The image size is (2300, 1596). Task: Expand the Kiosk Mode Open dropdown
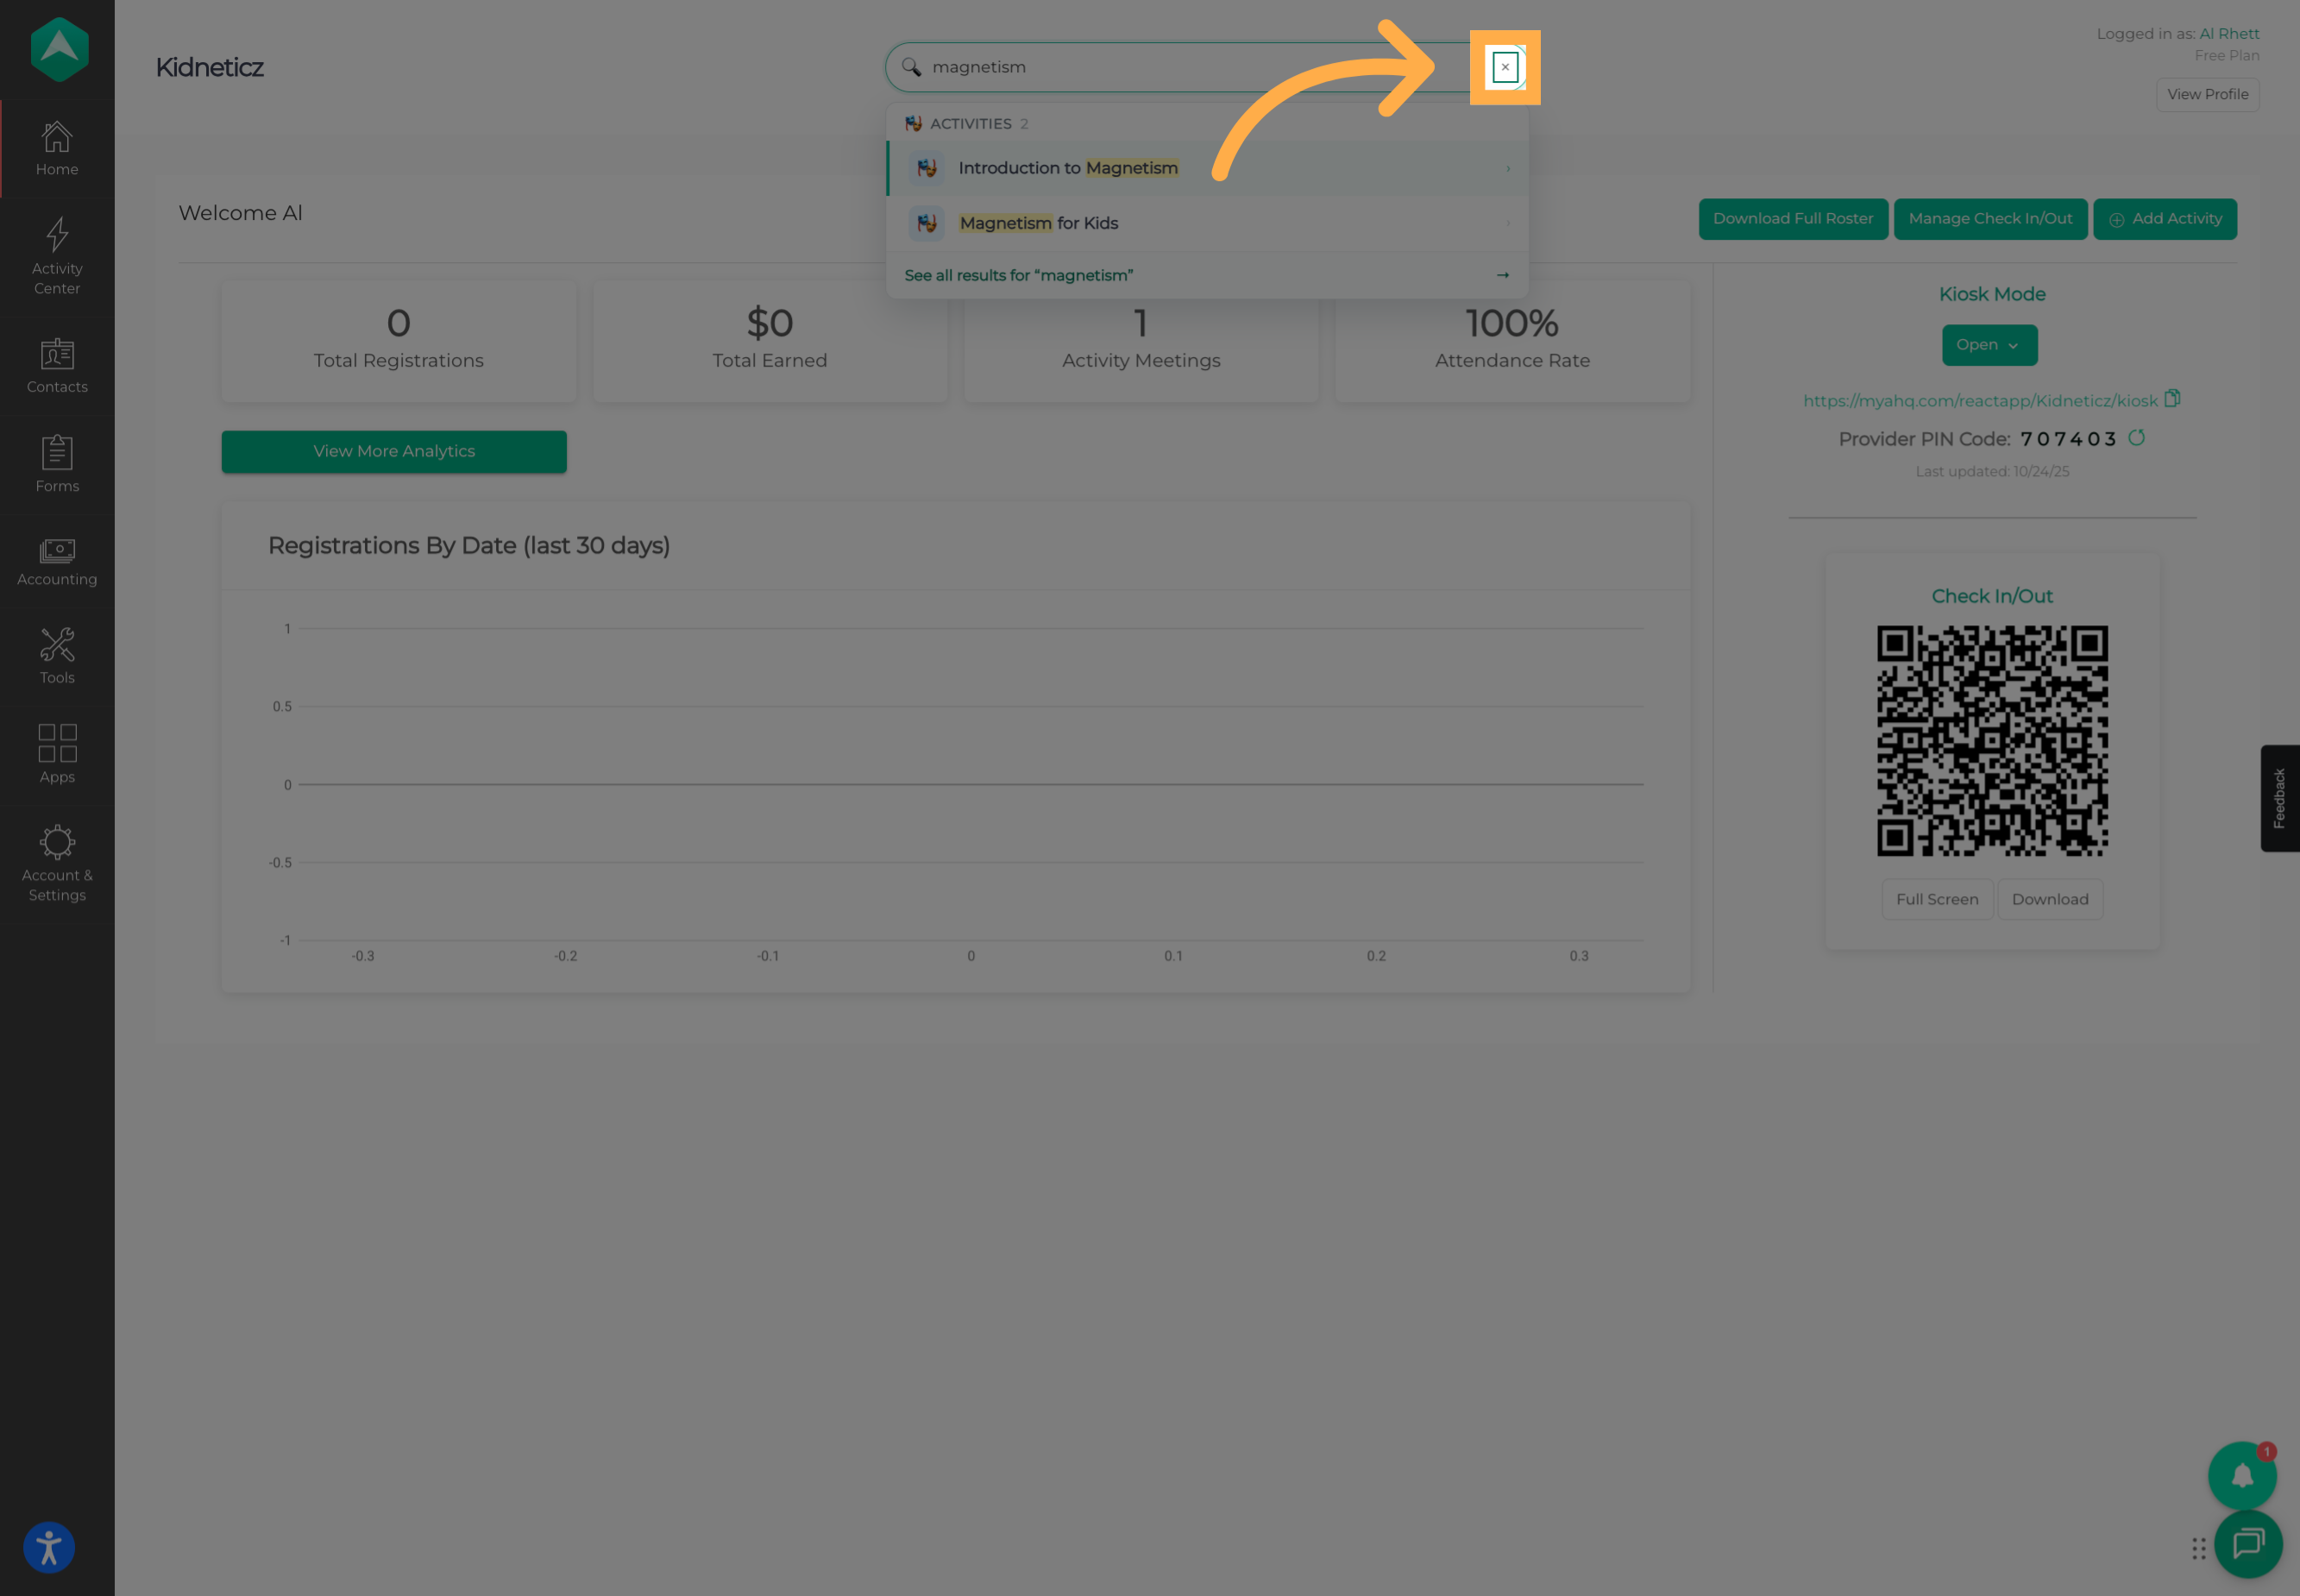tap(1988, 345)
